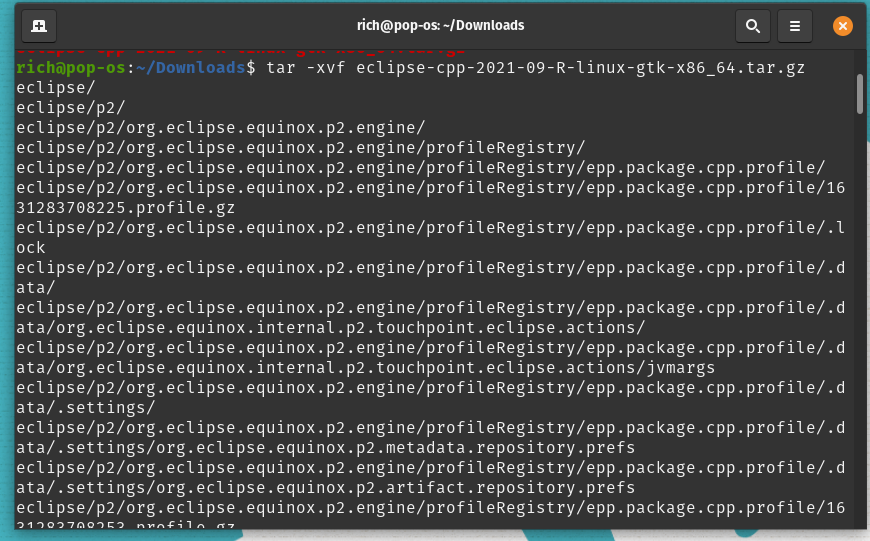Click the window title rich@pop-os: ~/Downloads
The height and width of the screenshot is (541, 870).
pyautogui.click(x=440, y=25)
